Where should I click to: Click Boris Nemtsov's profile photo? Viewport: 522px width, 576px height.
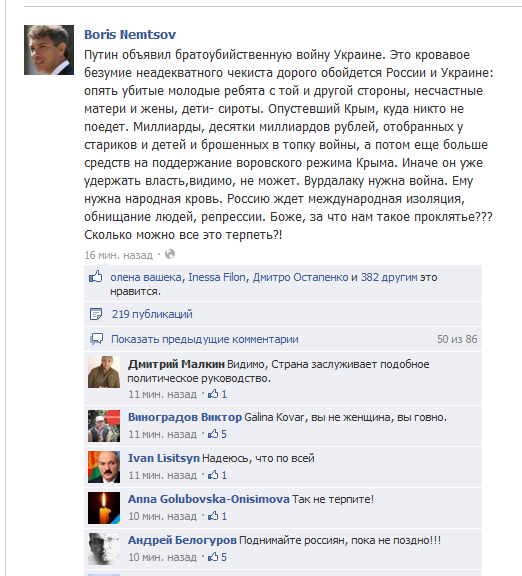[49, 50]
